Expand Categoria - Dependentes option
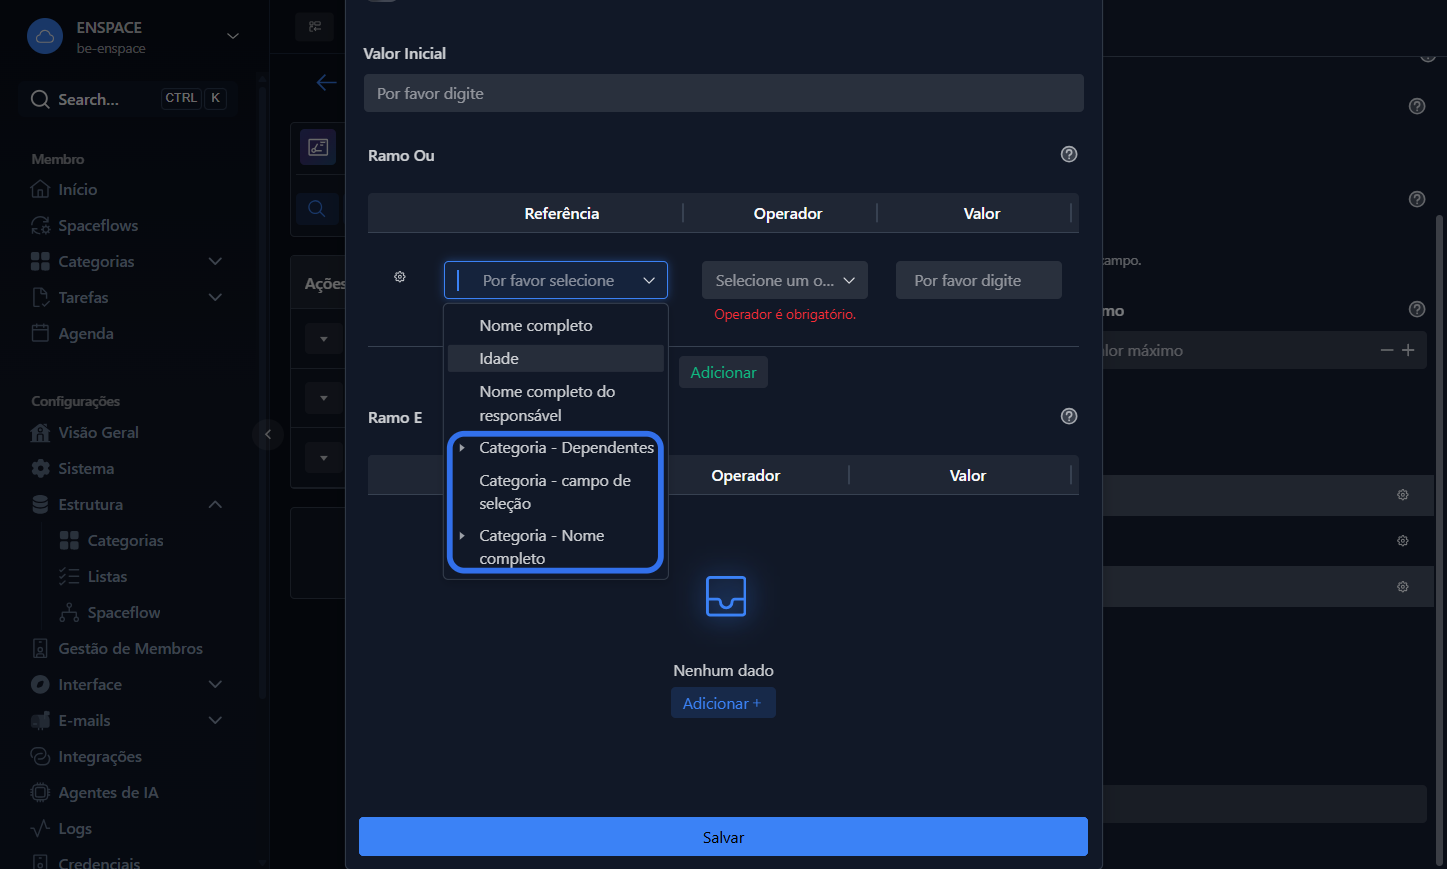Image resolution: width=1447 pixels, height=869 pixels. click(462, 448)
